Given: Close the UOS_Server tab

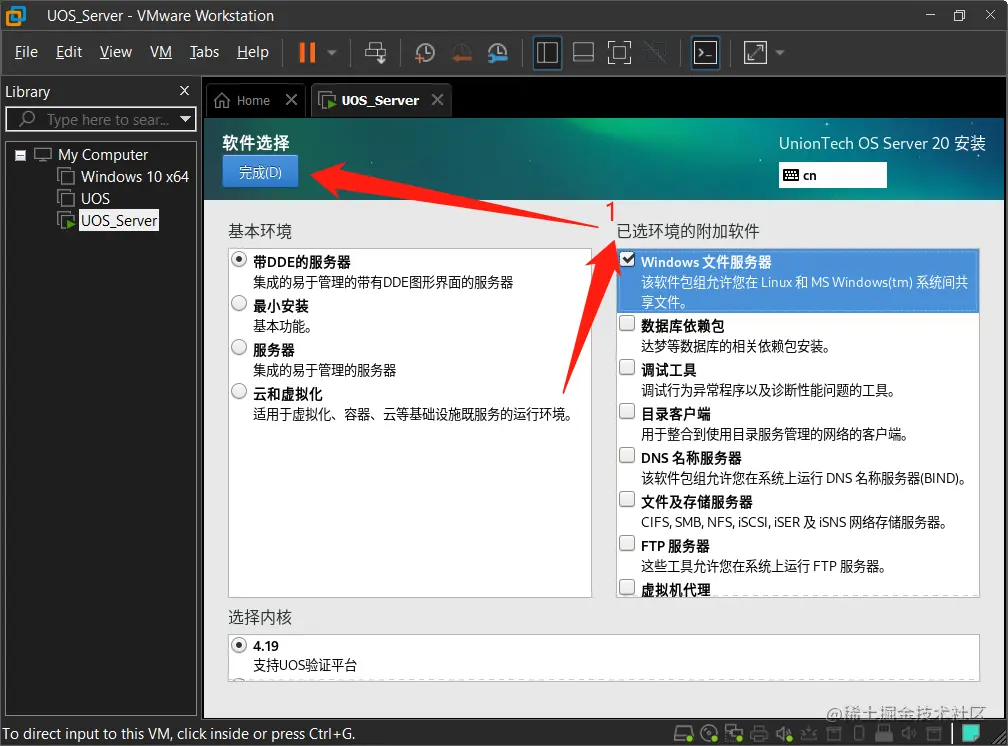Looking at the screenshot, I should click(438, 100).
